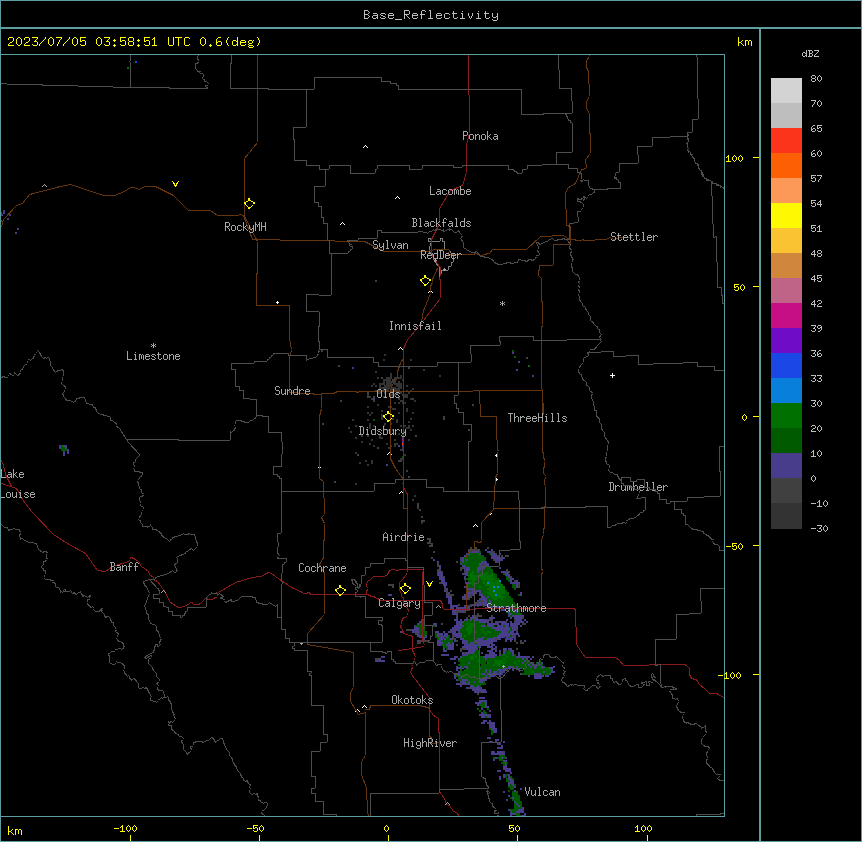
Task: Pick the red 60-65 dBZ legend swatch
Action: click(786, 141)
